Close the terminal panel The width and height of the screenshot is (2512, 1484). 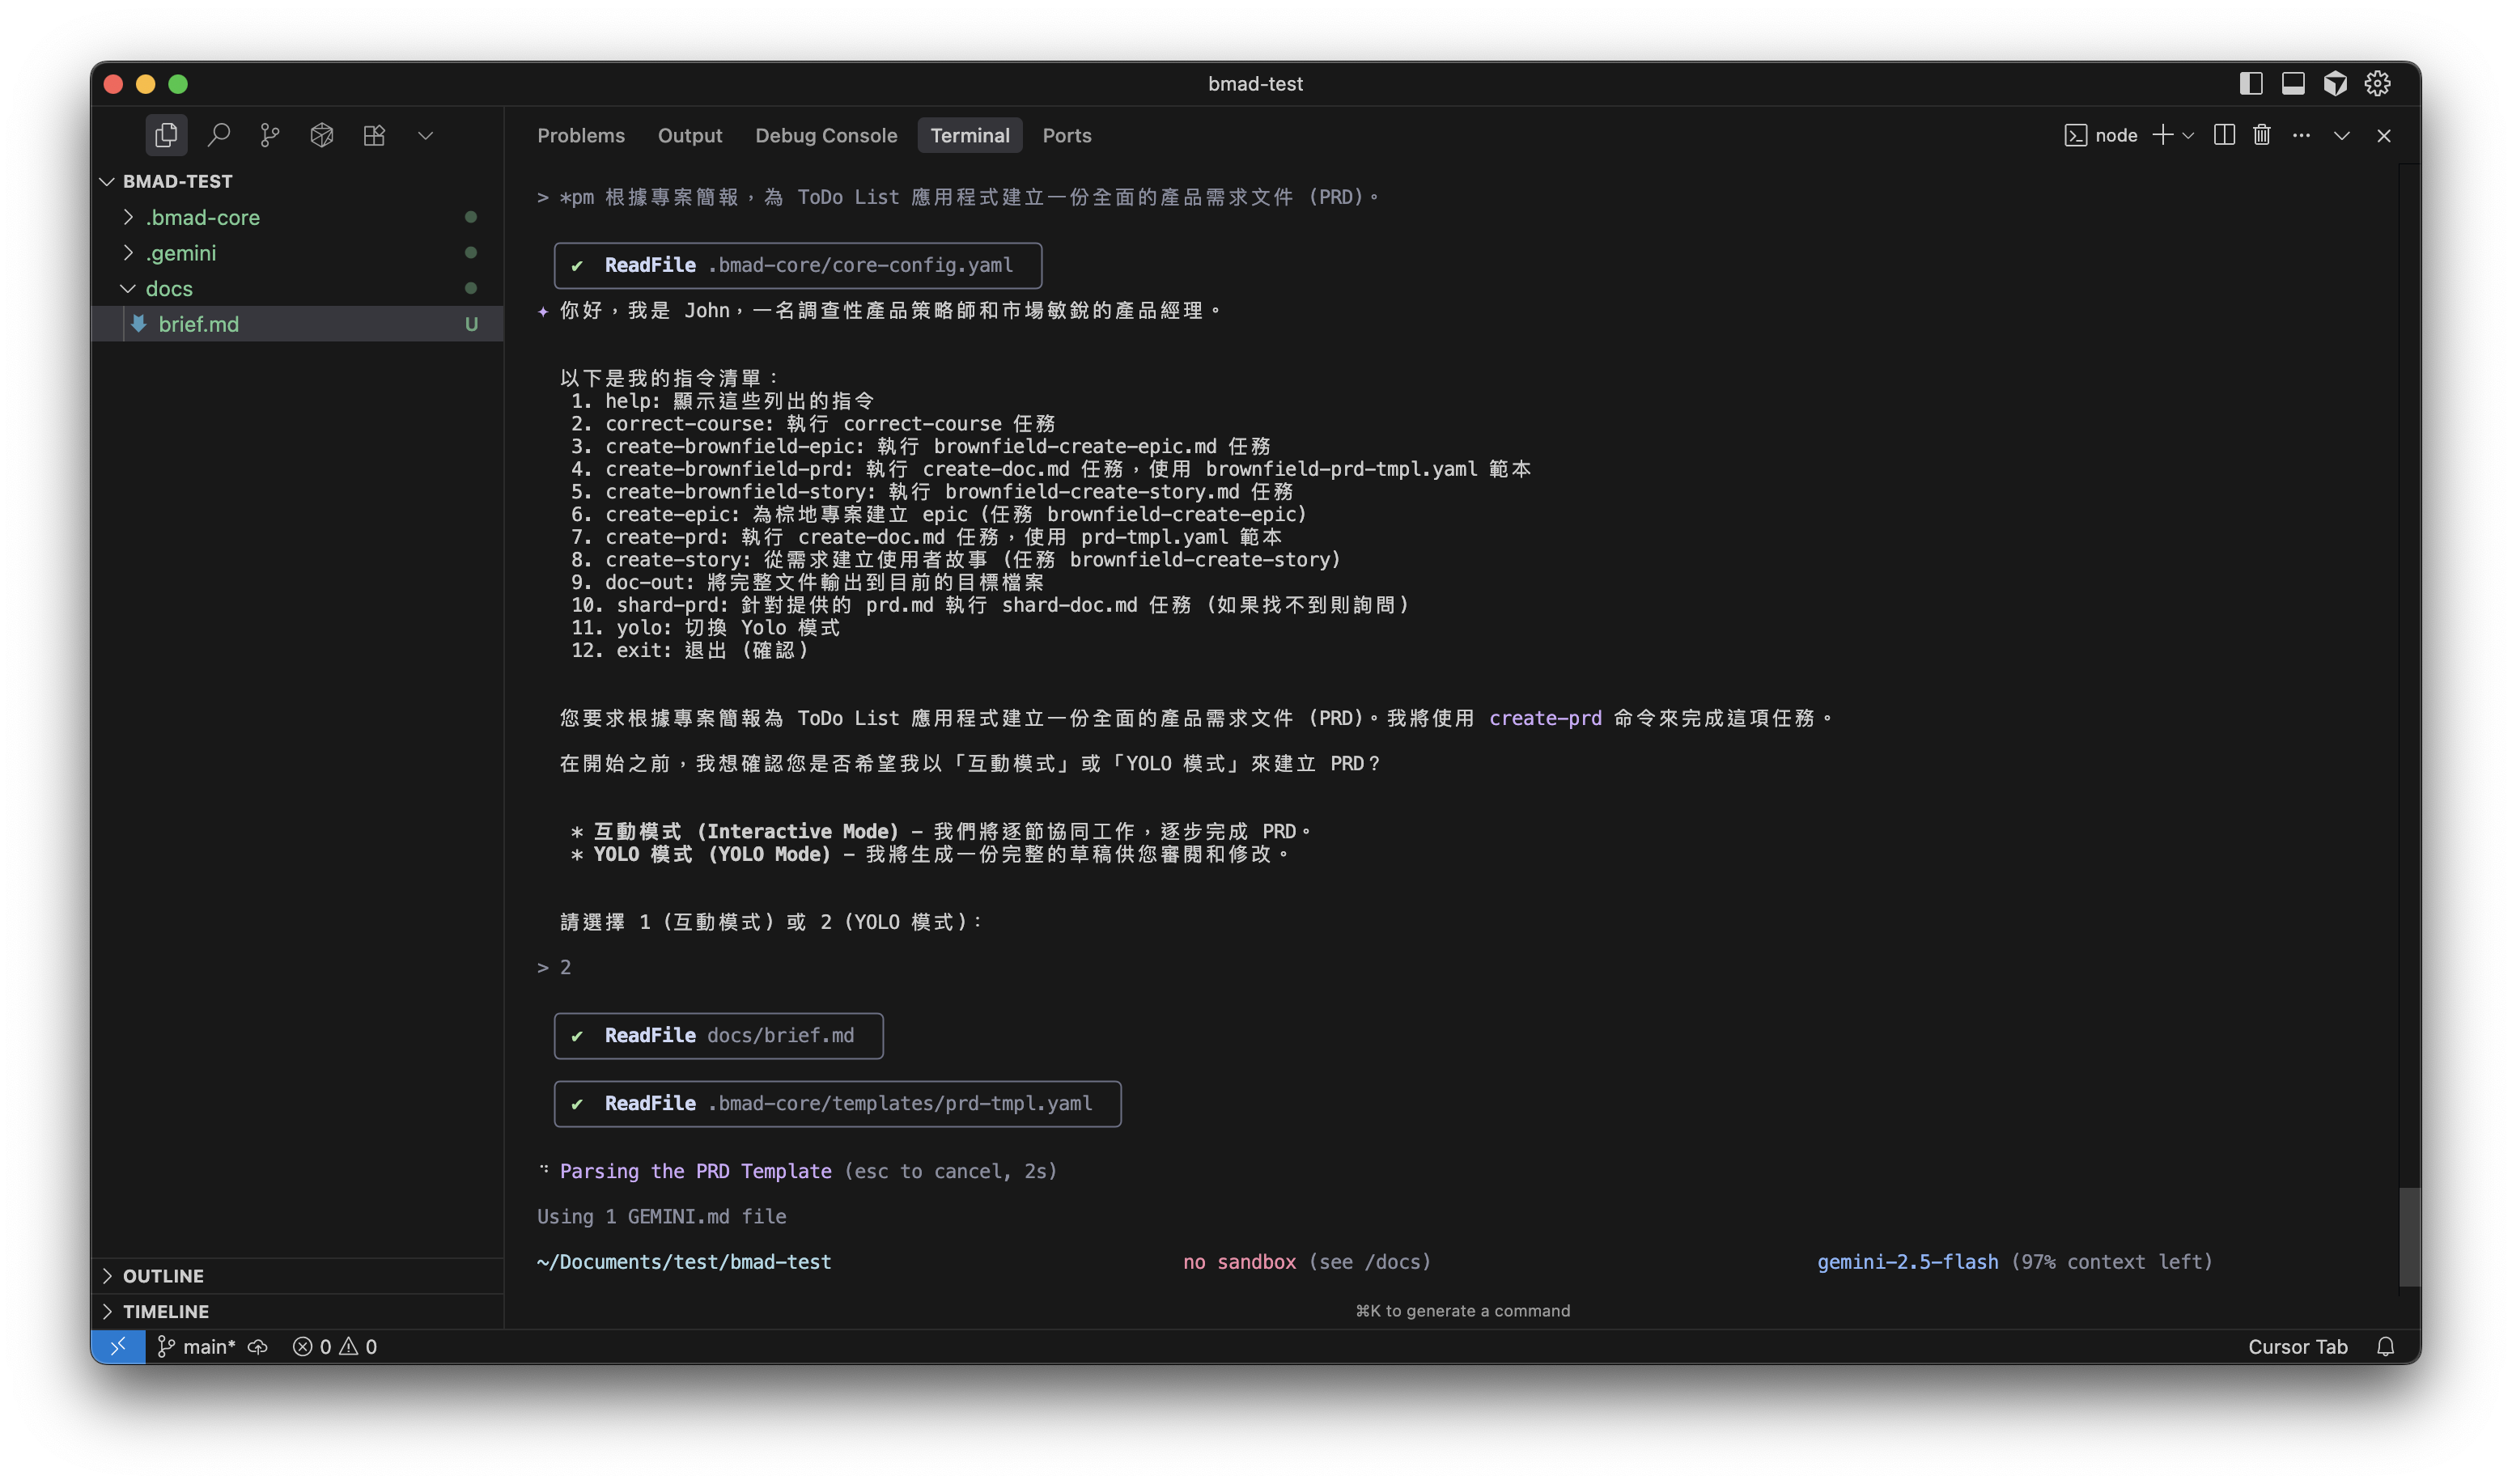click(2384, 135)
